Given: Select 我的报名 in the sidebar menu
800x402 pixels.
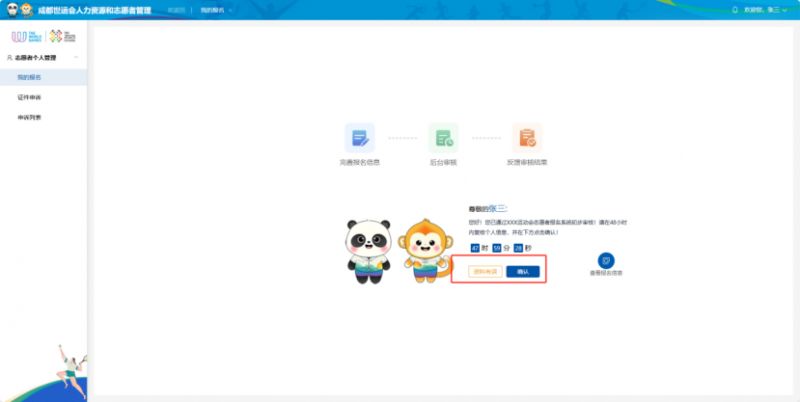Looking at the screenshot, I should (x=43, y=78).
